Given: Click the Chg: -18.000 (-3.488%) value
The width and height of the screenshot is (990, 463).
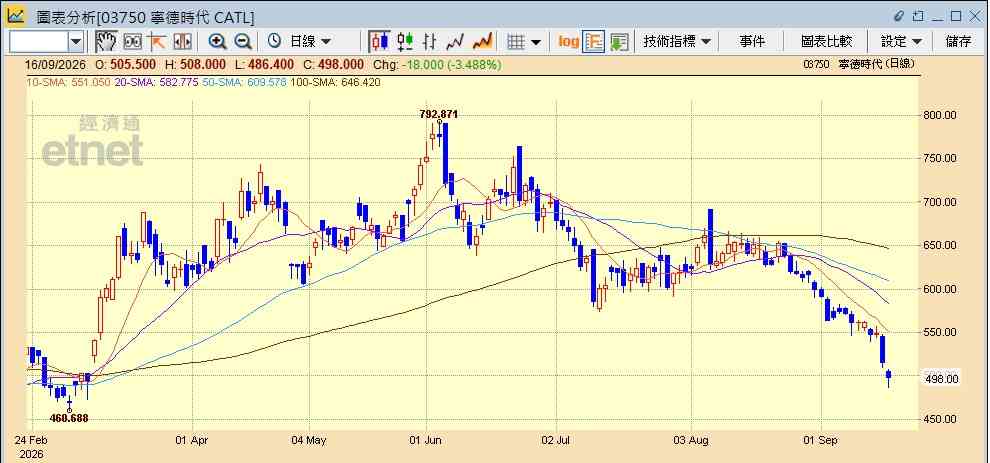Looking at the screenshot, I should pyautogui.click(x=438, y=64).
